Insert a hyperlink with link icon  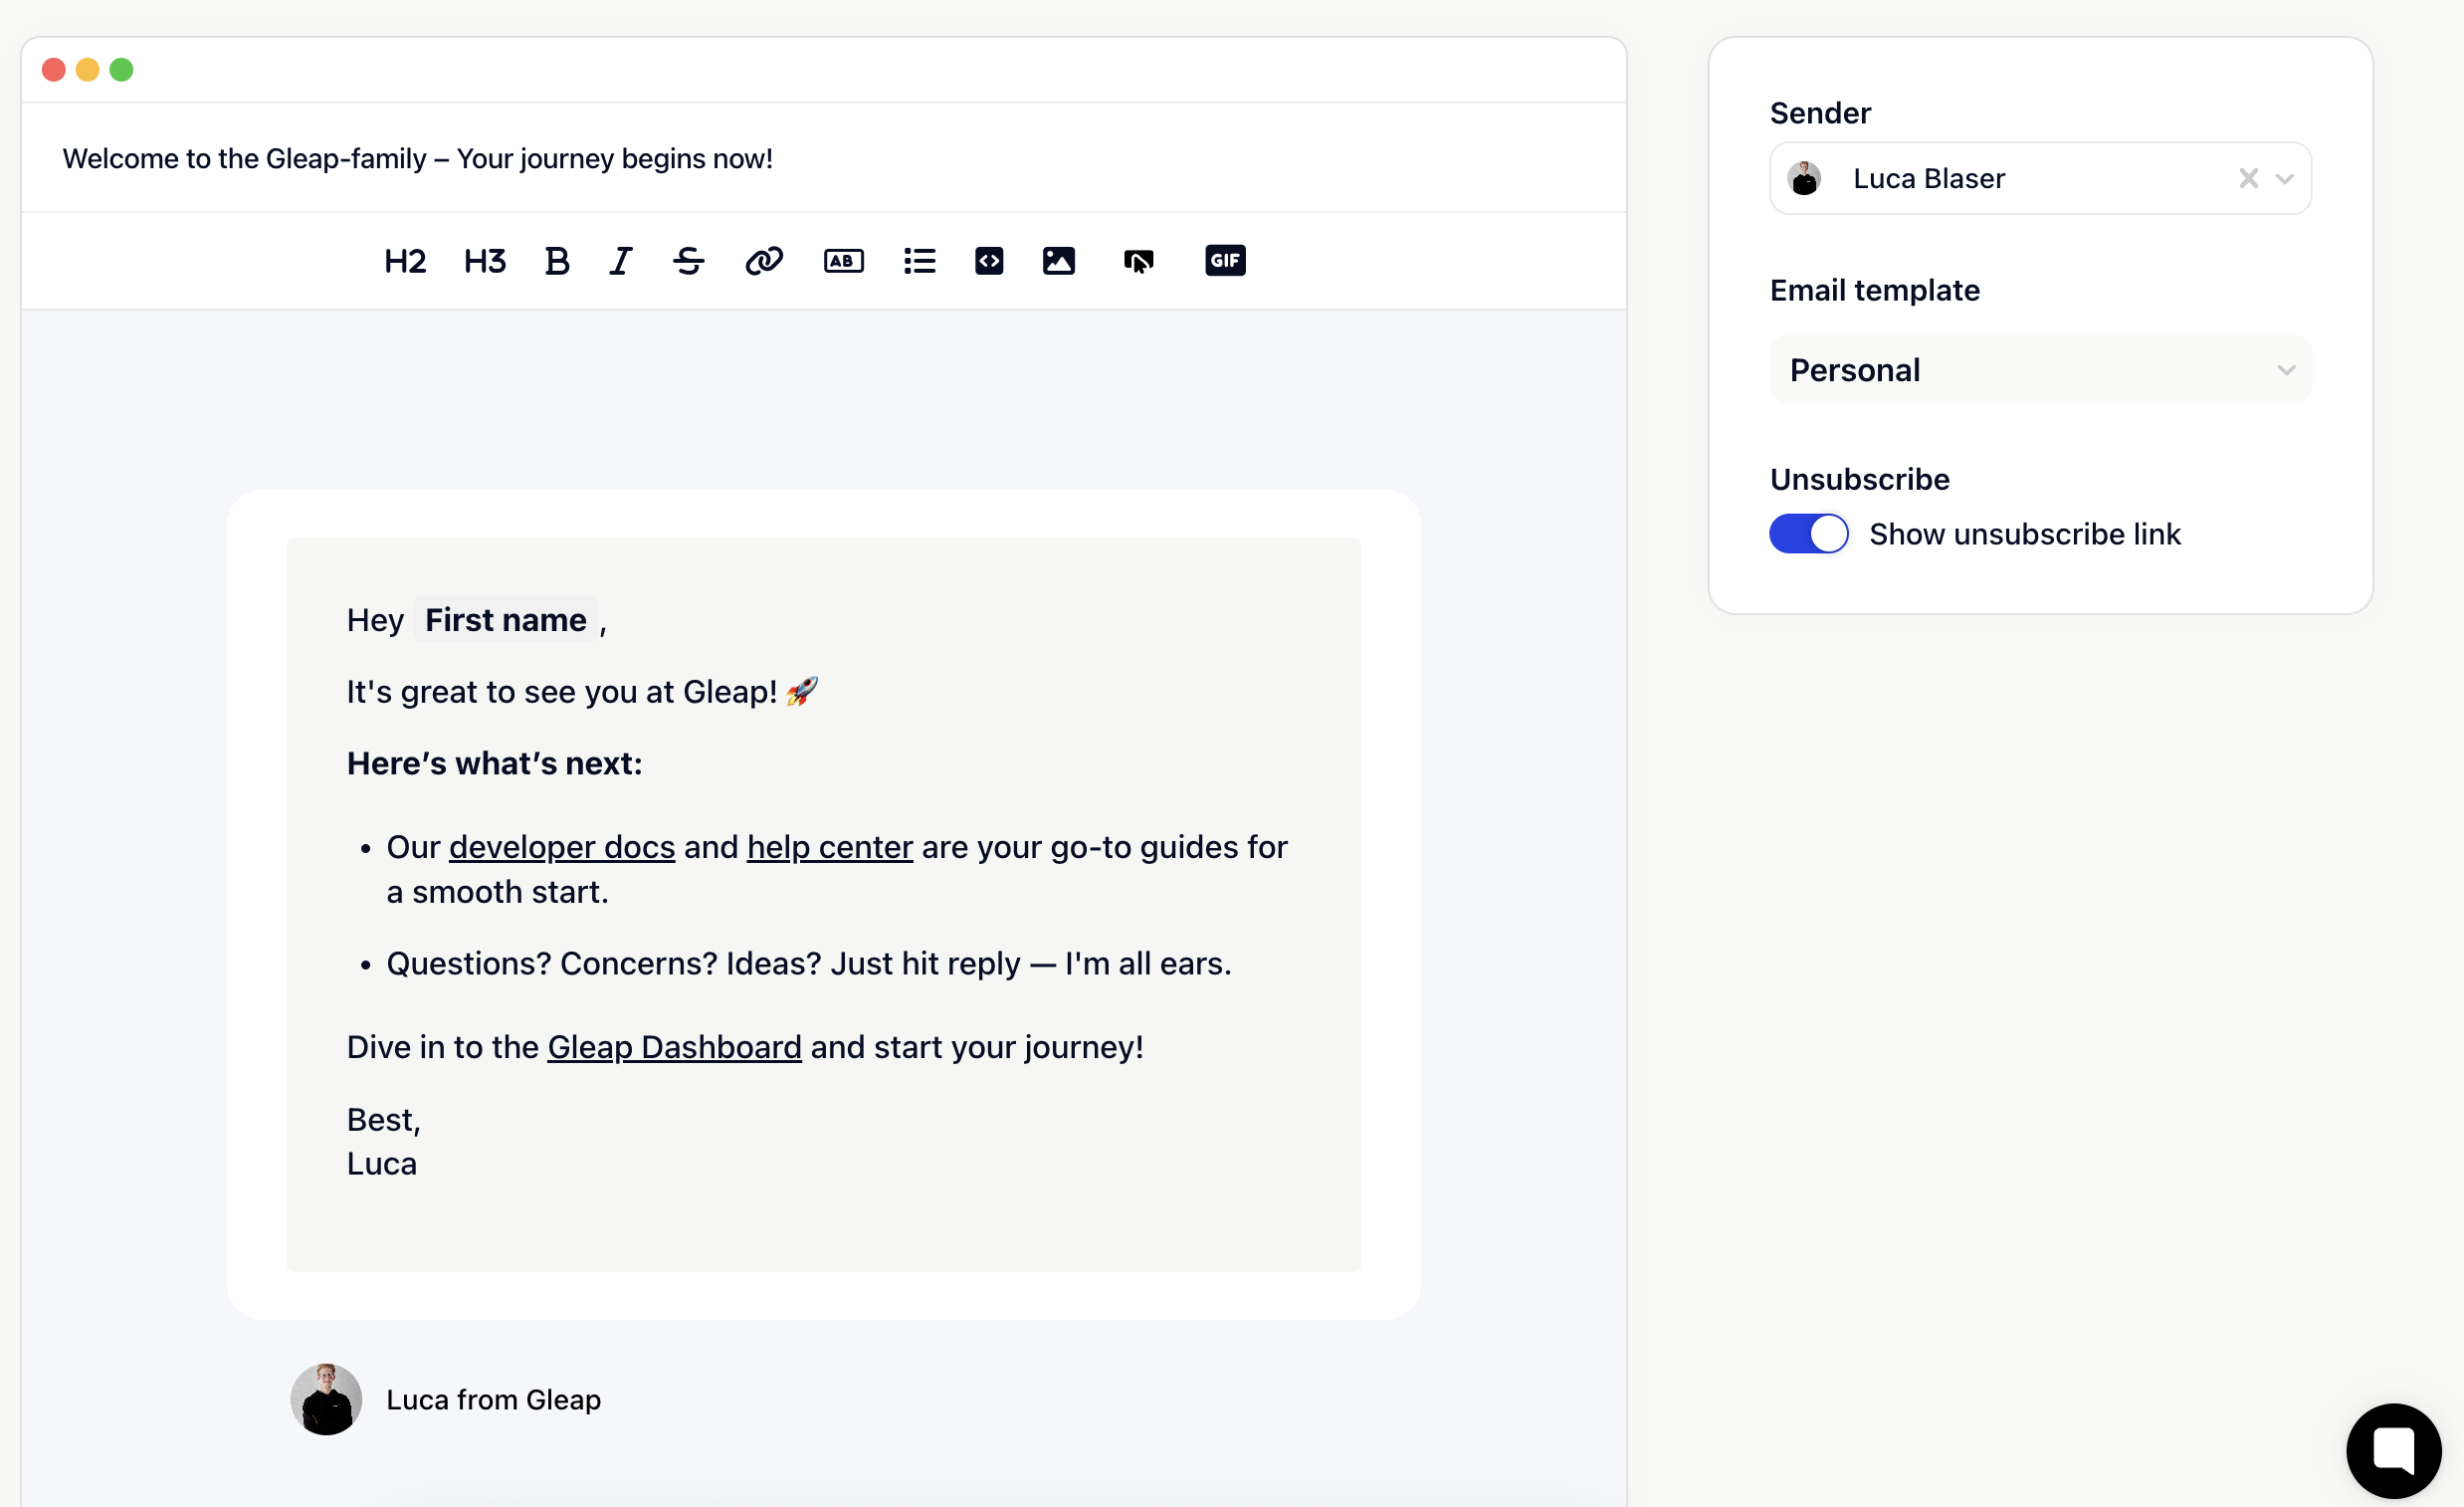pos(764,261)
